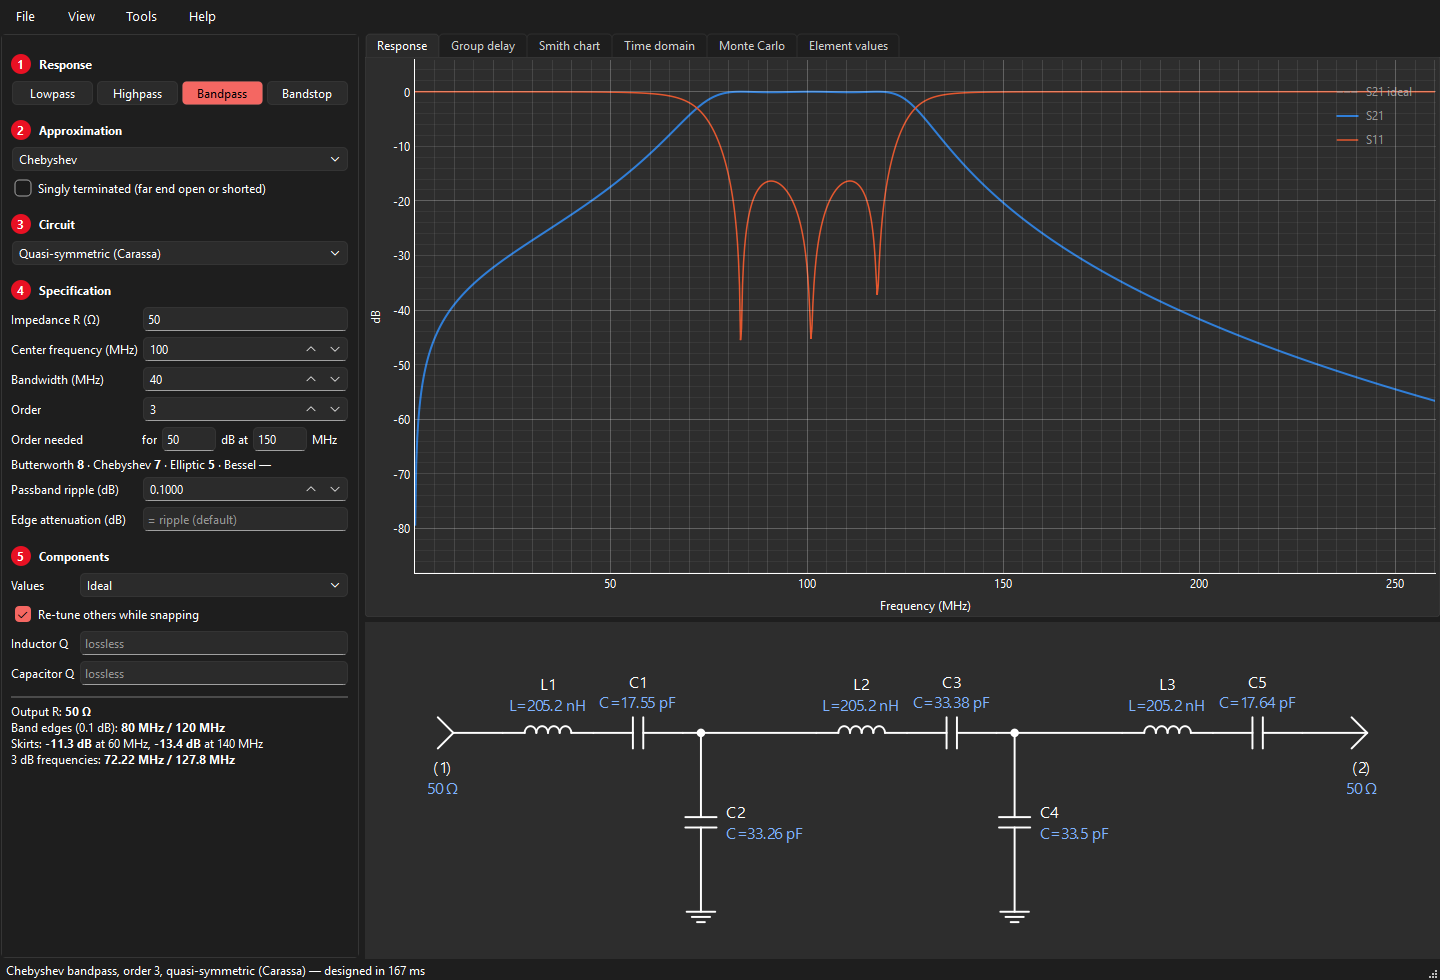Viewport: 1440px width, 980px height.
Task: Open the component Values dropdown showing Ideal
Action: point(213,585)
